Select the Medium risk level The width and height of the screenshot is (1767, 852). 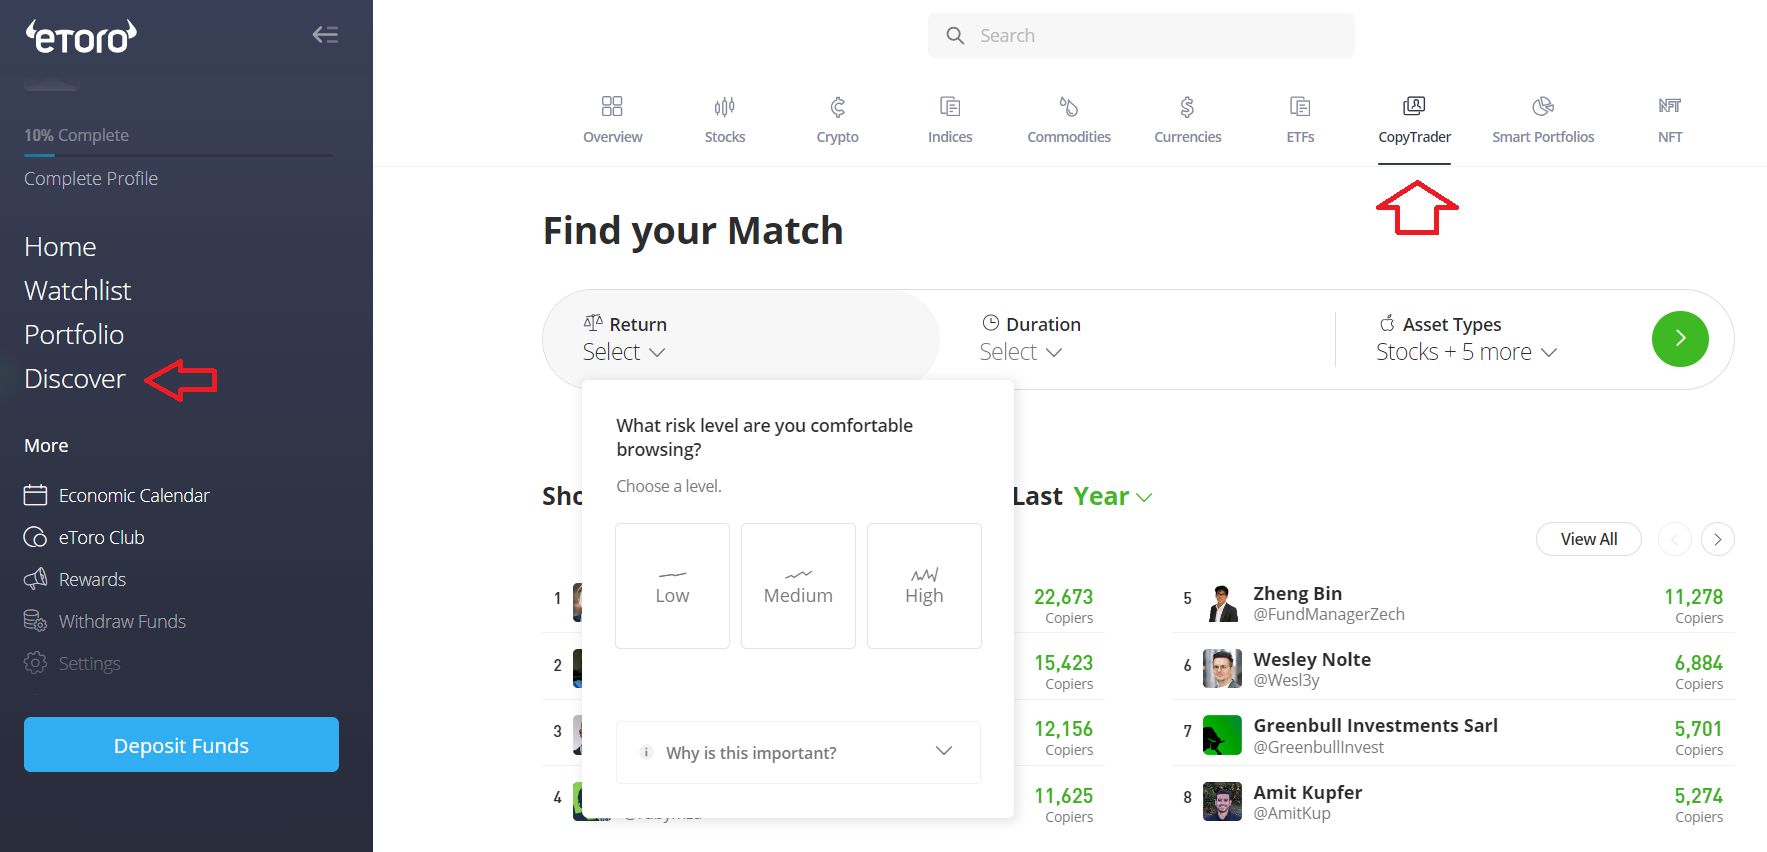798,586
